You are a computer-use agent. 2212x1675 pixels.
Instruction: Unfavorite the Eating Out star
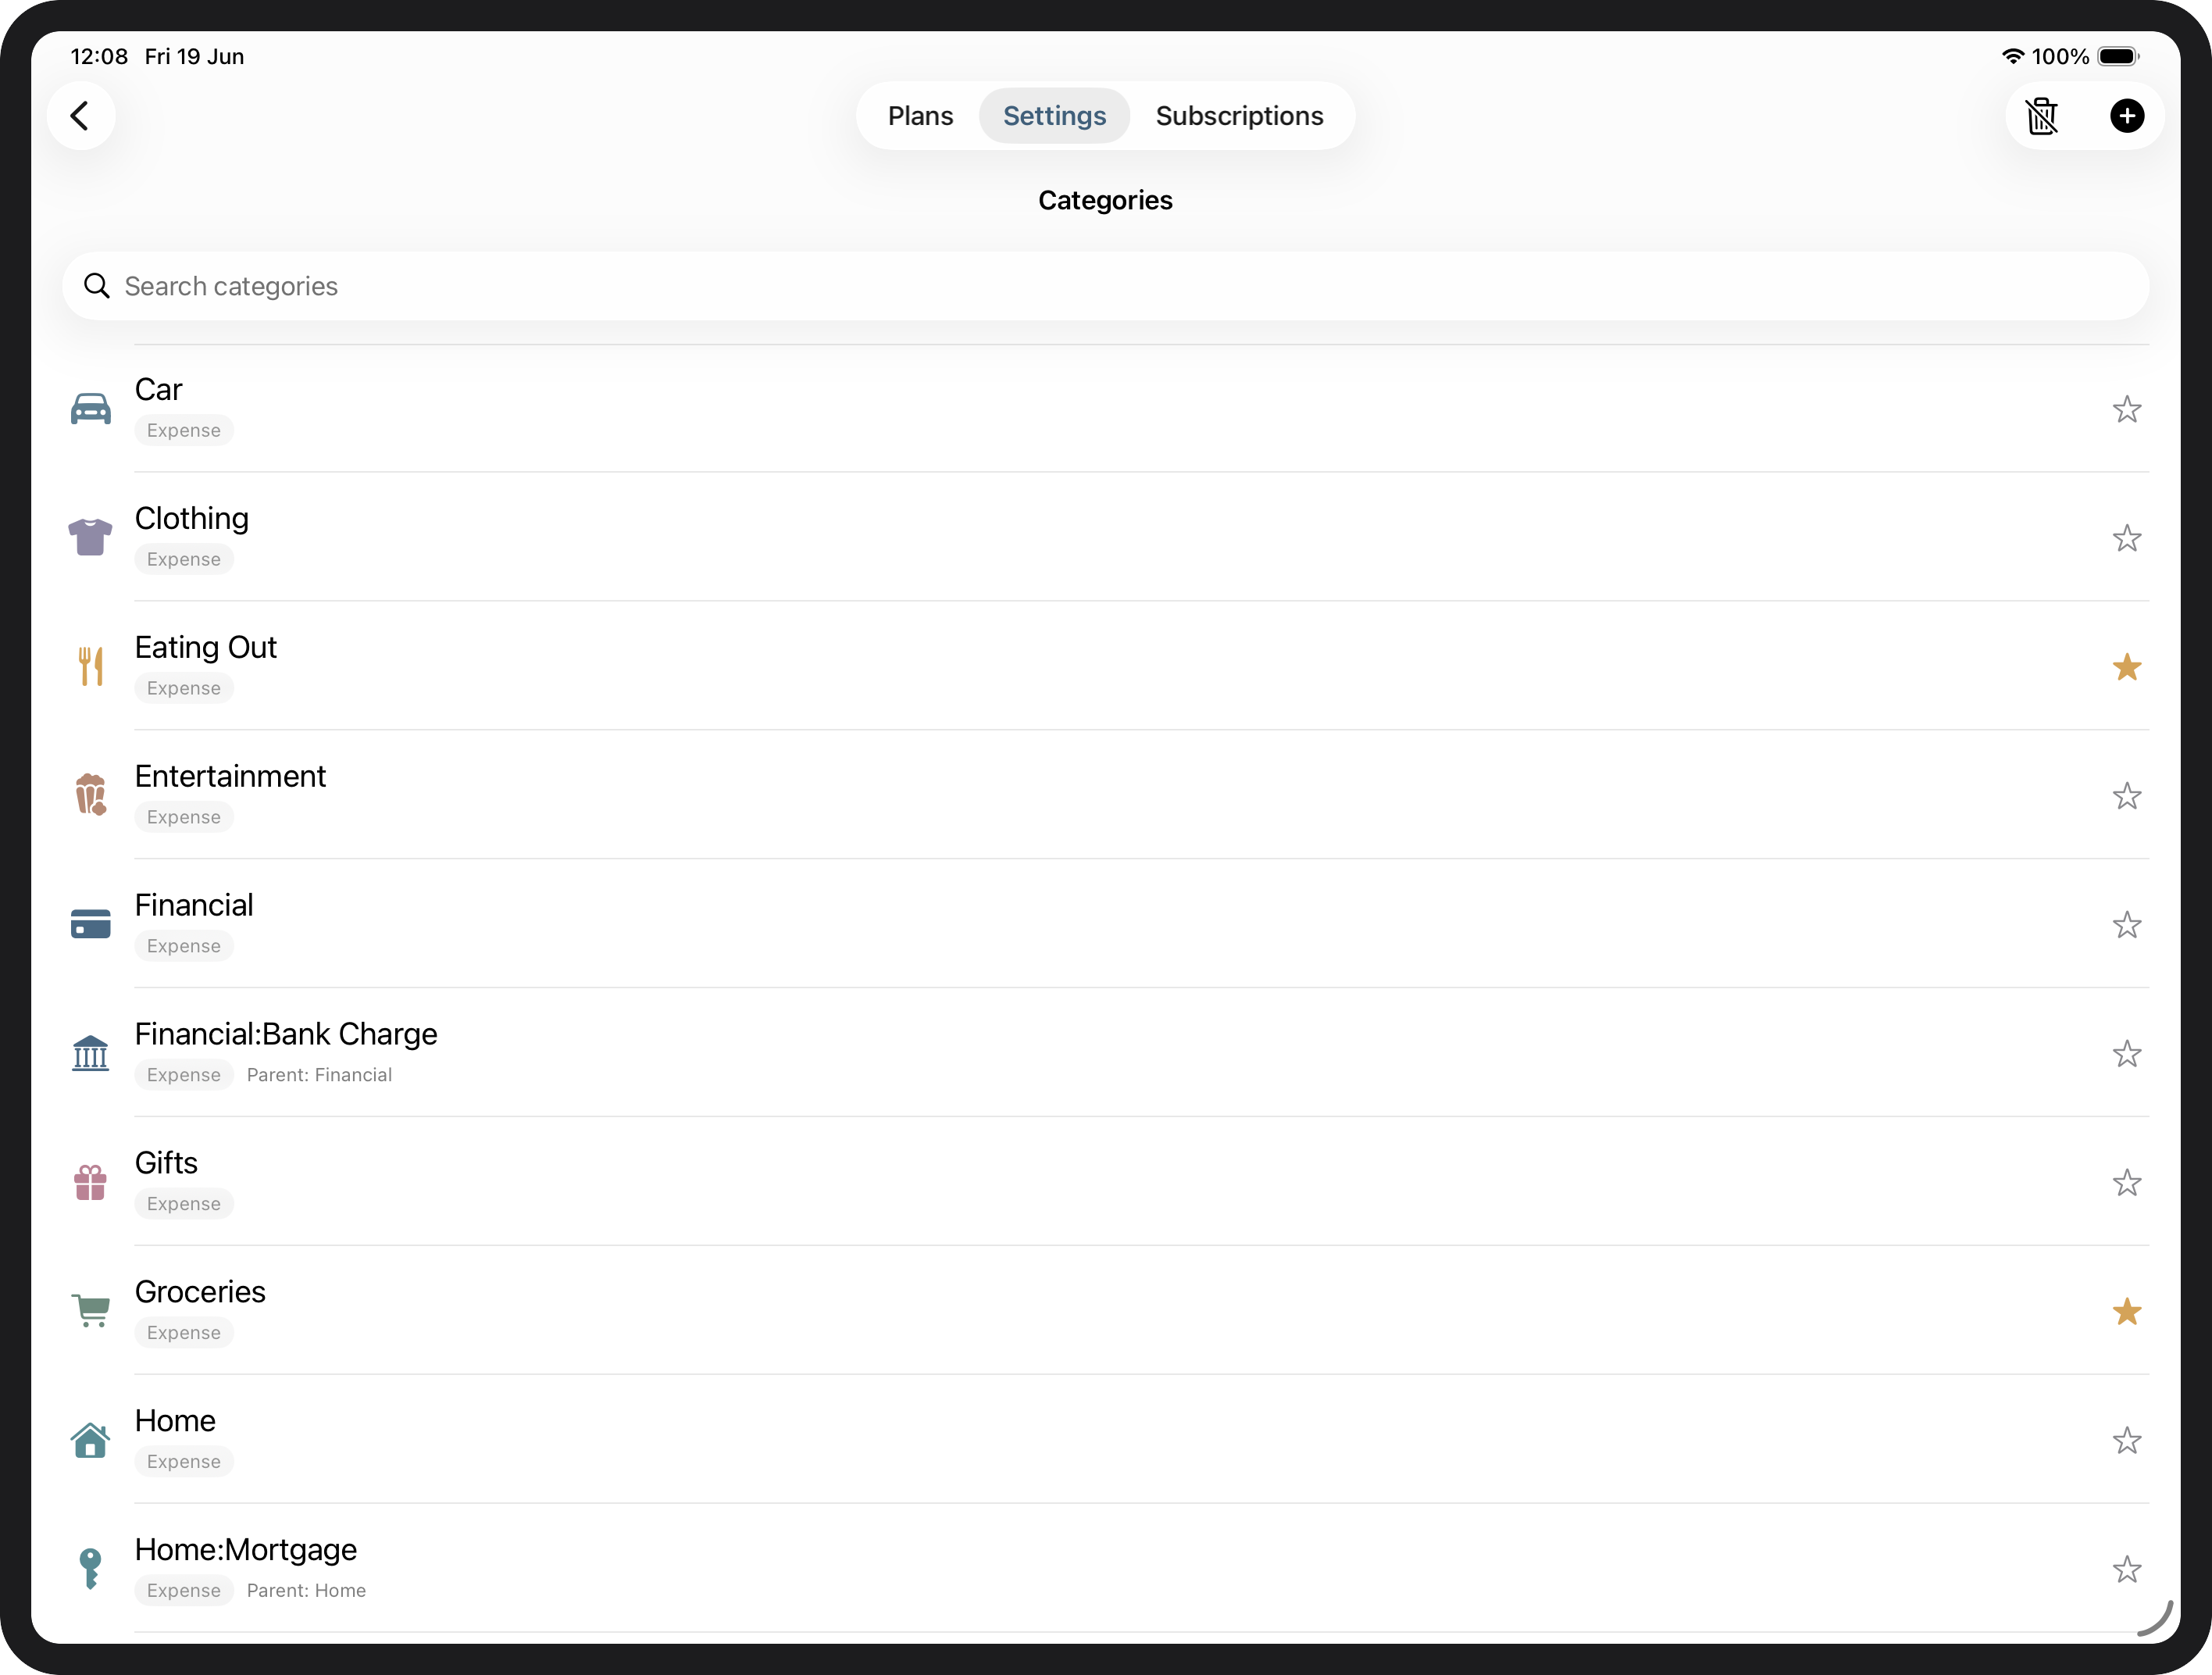click(2127, 667)
